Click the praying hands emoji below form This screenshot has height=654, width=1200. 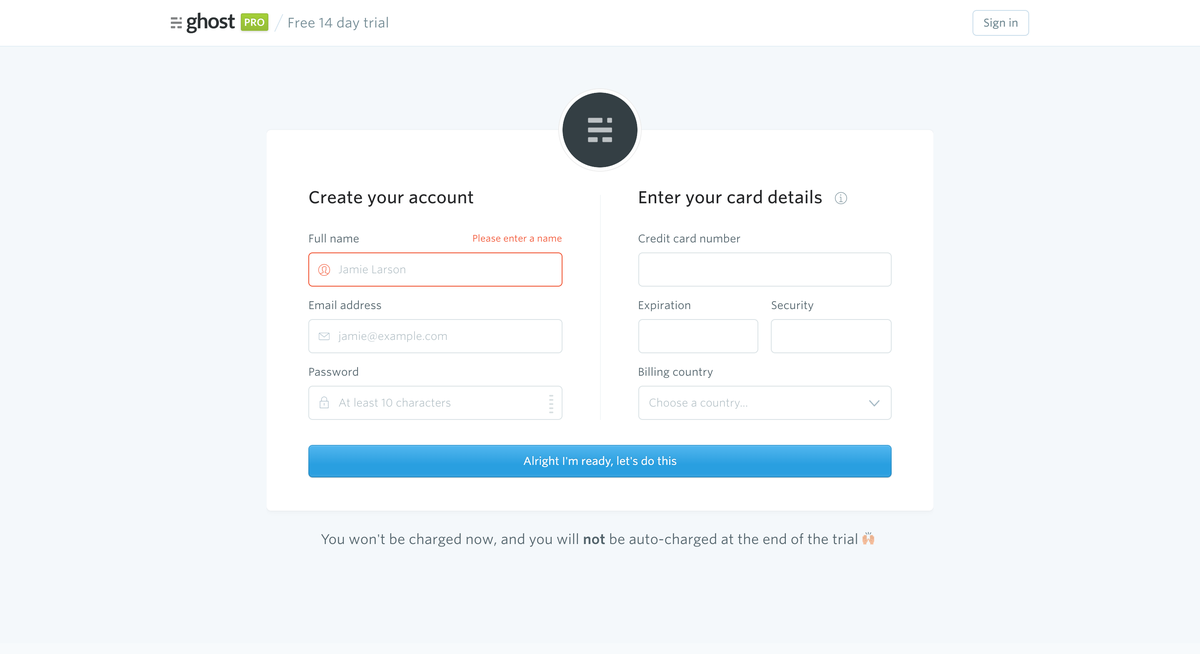coord(868,539)
